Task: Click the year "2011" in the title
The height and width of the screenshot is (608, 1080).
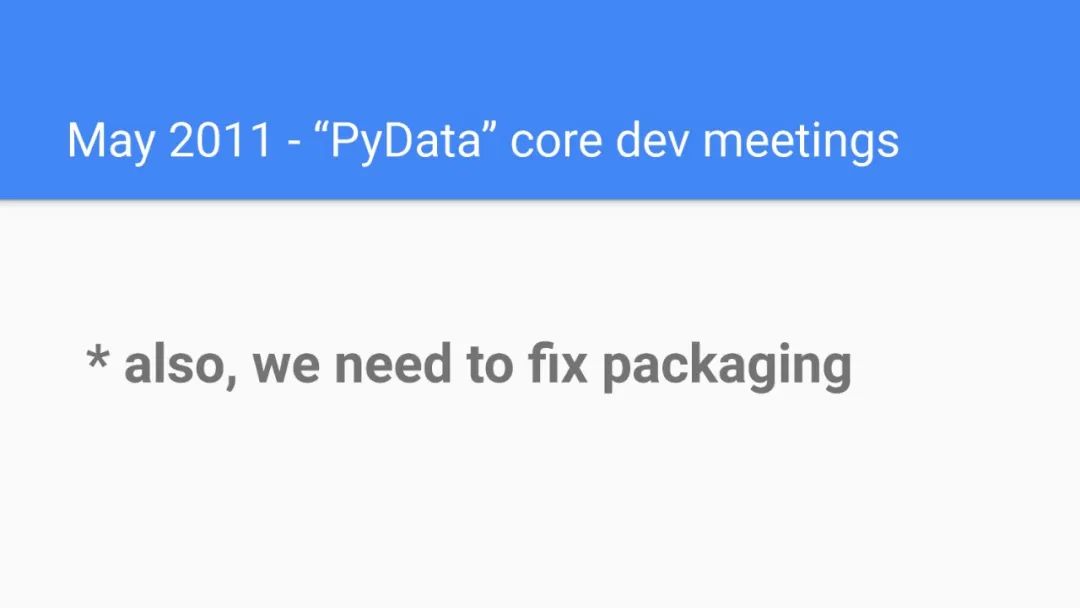Action: pos(220,141)
